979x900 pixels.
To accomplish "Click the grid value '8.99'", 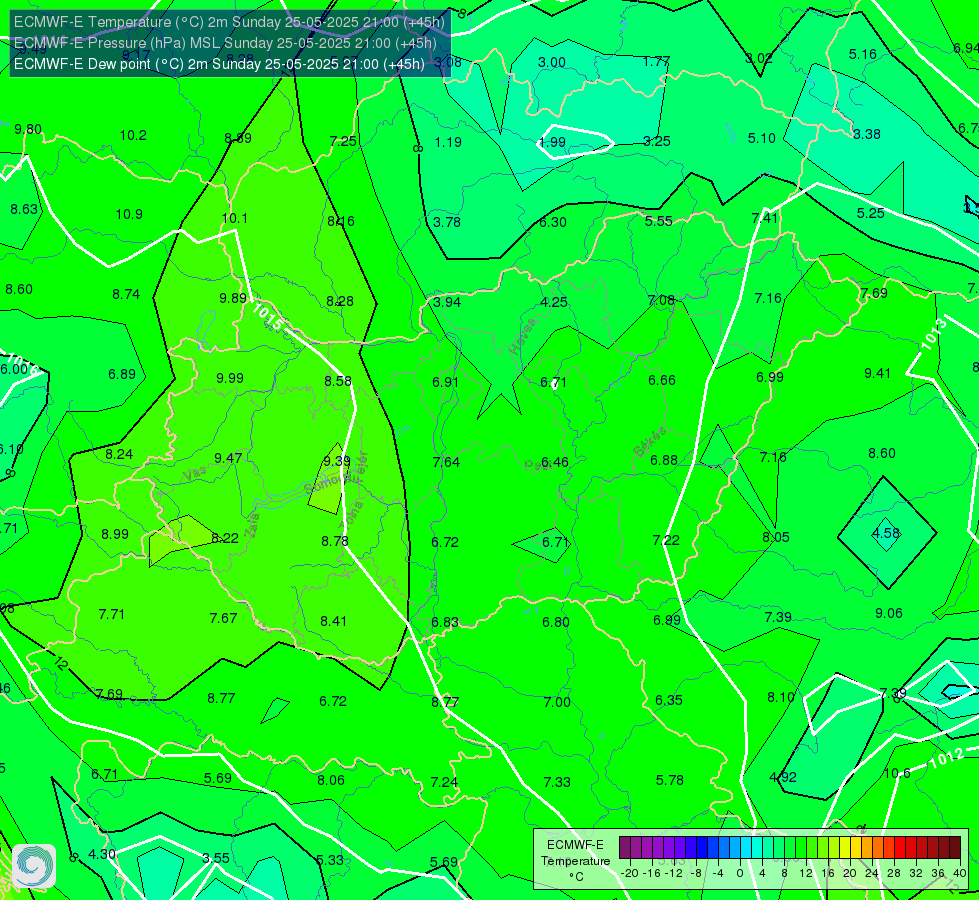I will pos(115,534).
